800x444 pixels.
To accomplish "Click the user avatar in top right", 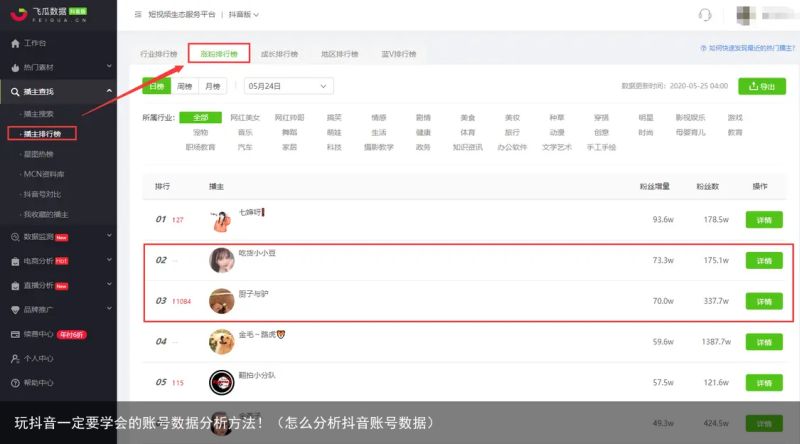I will (746, 15).
